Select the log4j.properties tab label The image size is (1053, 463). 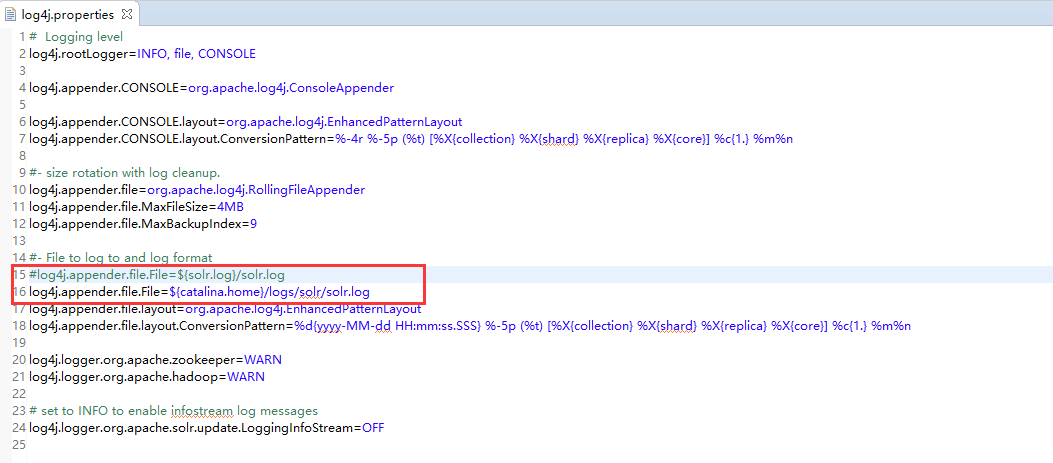click(69, 15)
